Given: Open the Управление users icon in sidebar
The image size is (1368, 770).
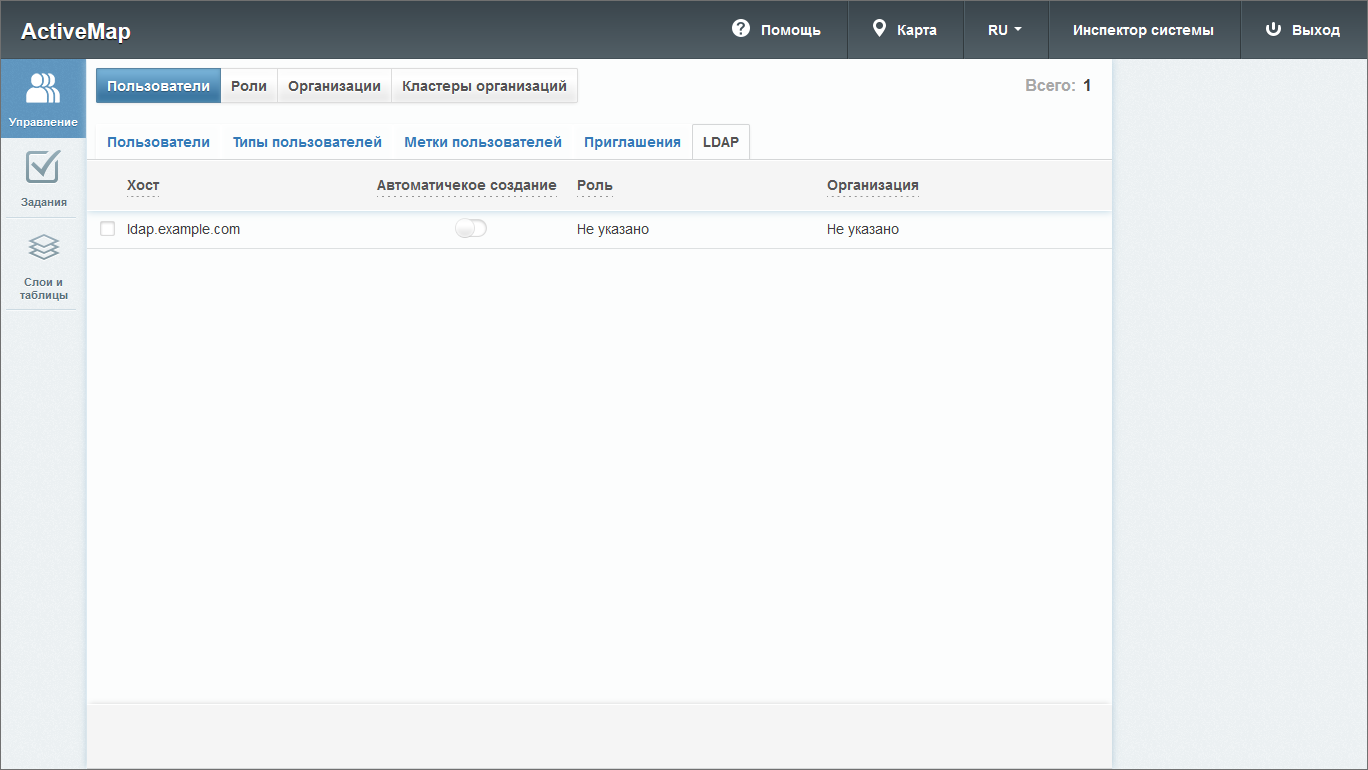Looking at the screenshot, I should [43, 89].
